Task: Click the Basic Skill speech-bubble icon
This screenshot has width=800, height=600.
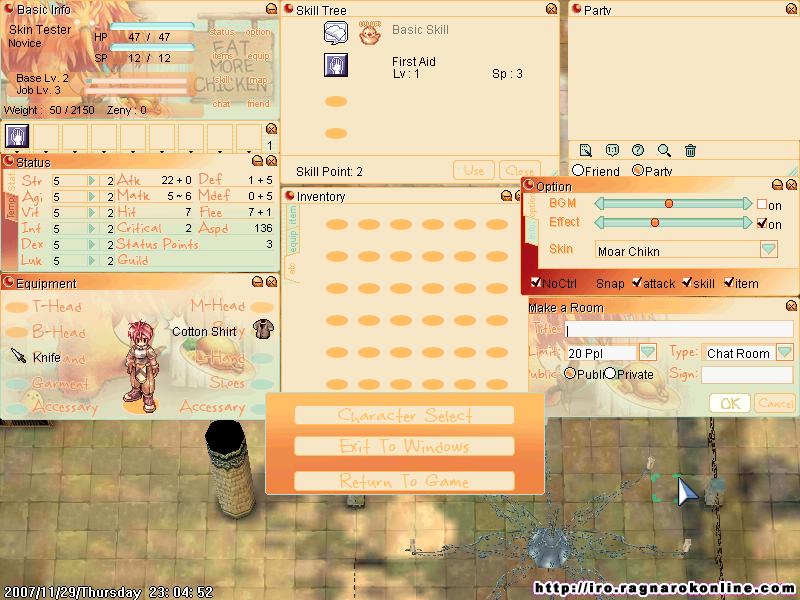Action: point(336,33)
